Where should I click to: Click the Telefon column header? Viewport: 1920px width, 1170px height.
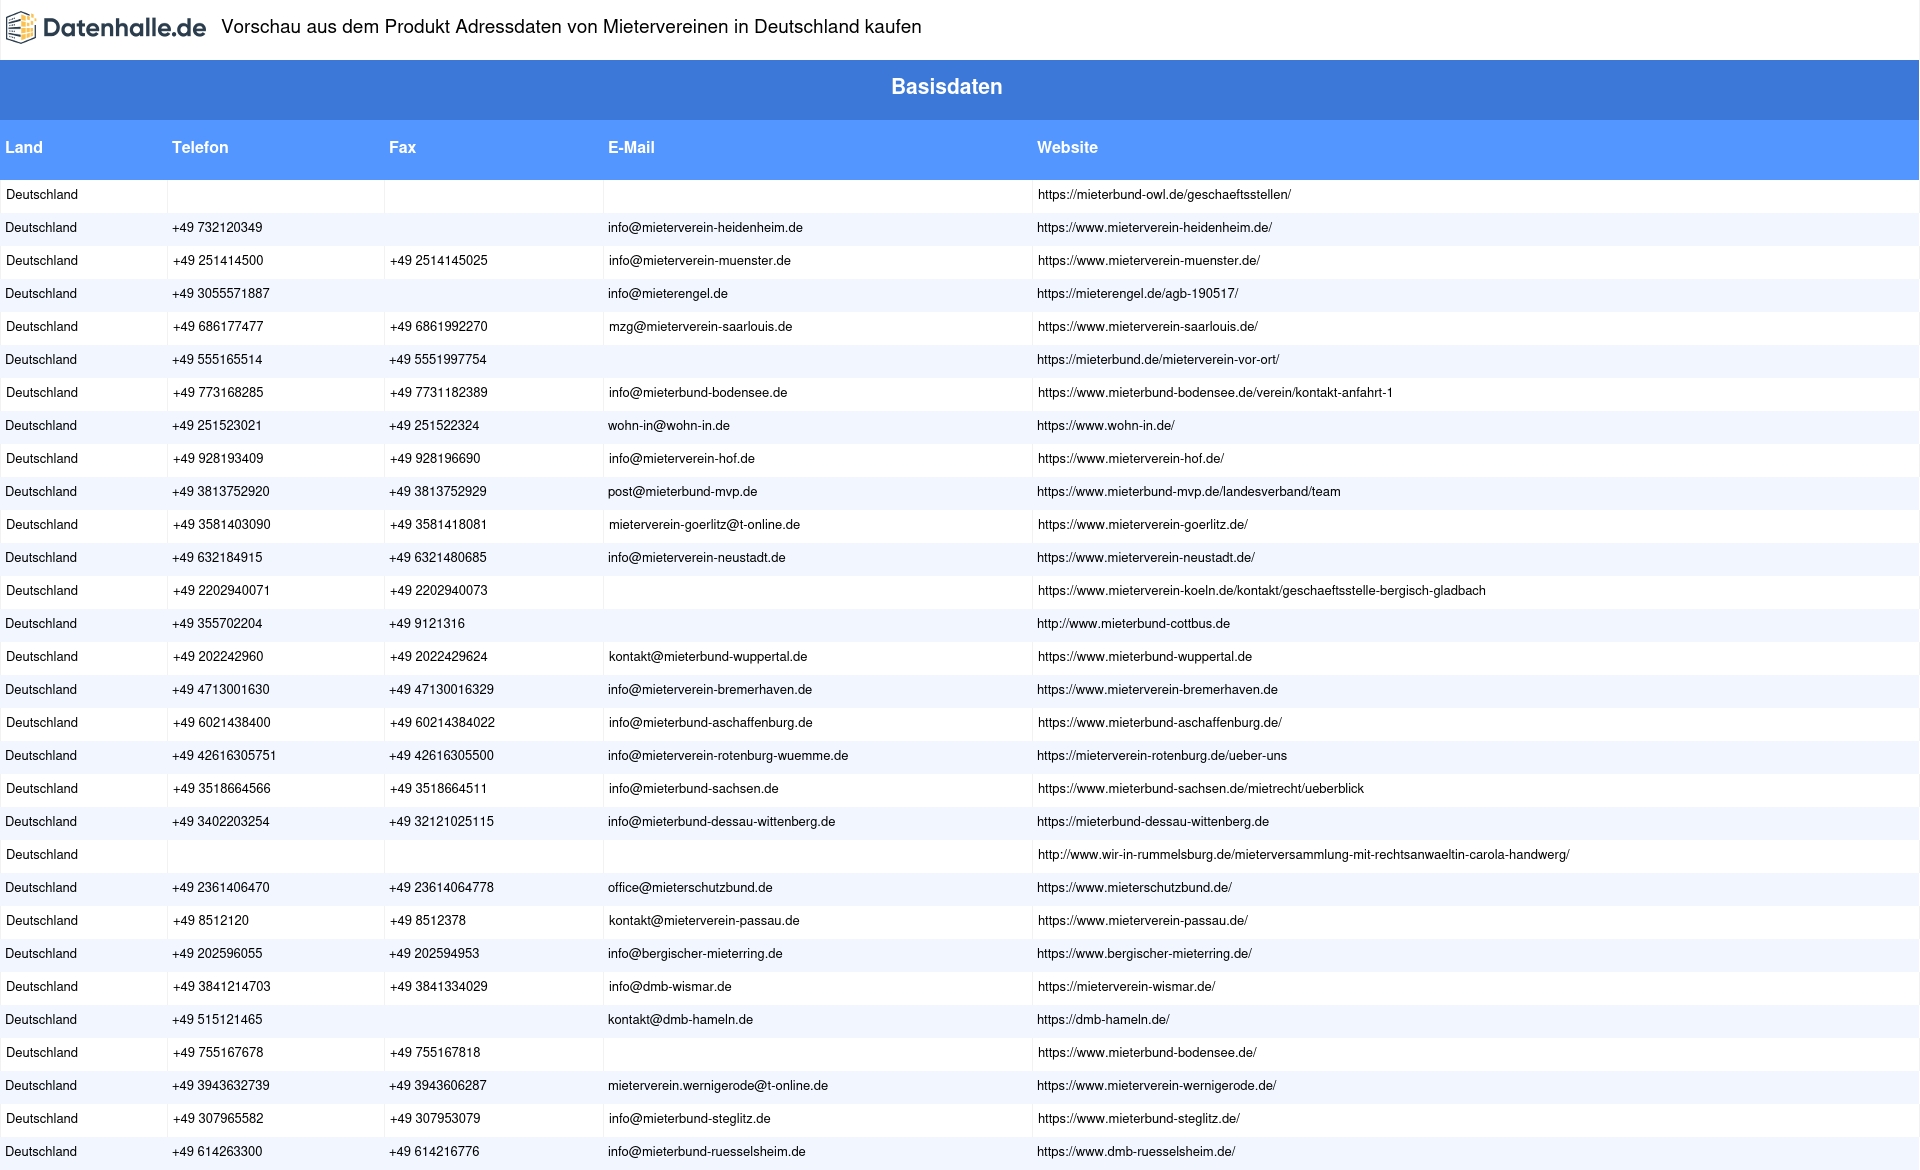click(x=200, y=147)
